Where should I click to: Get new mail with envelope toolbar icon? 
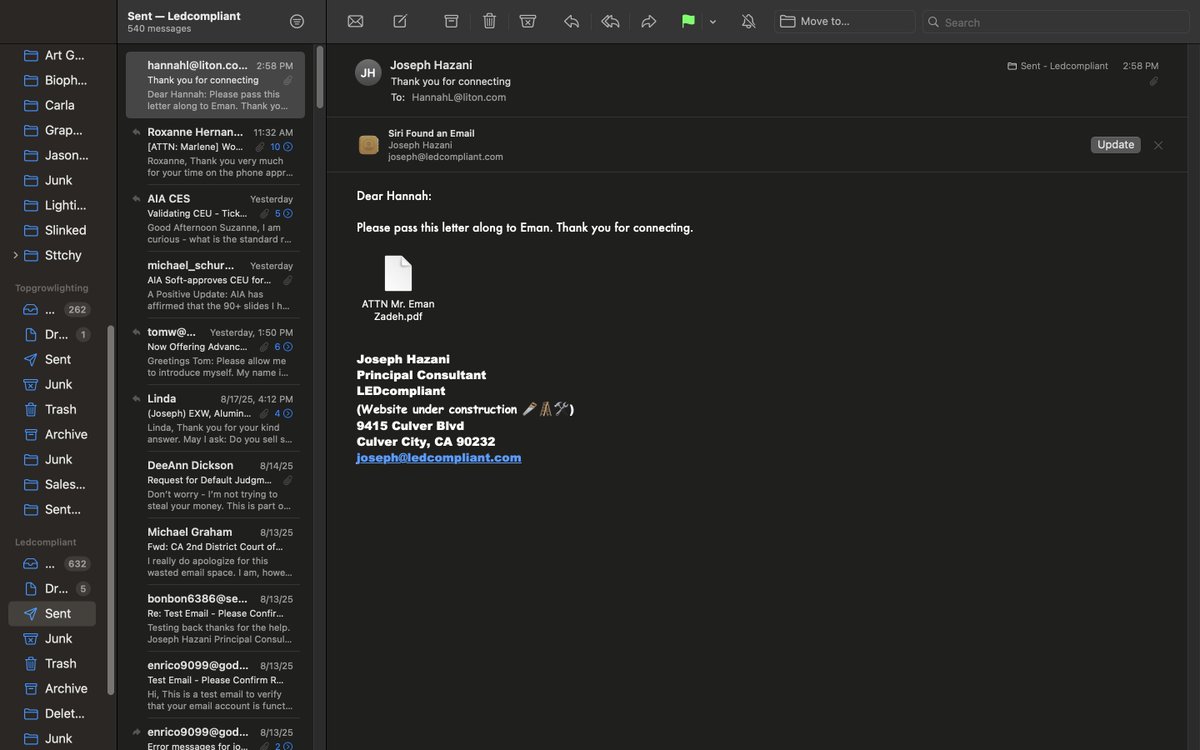[x=355, y=21]
